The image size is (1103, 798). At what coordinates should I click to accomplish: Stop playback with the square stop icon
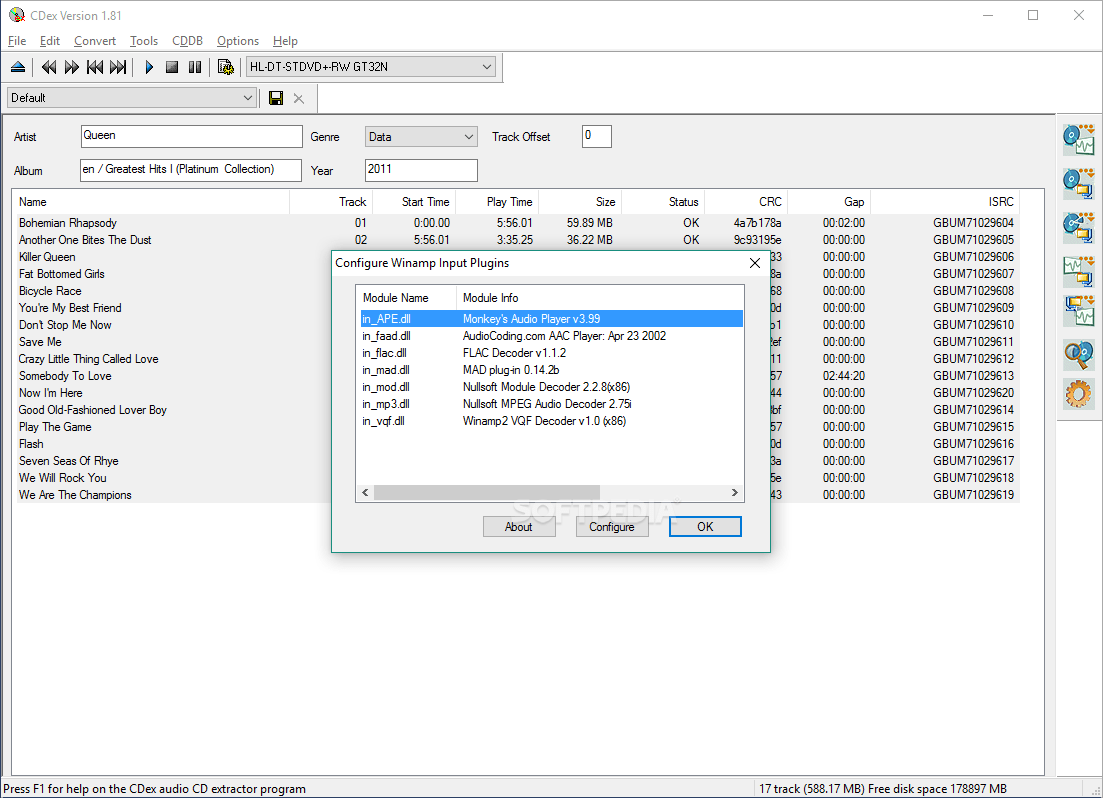click(x=172, y=67)
